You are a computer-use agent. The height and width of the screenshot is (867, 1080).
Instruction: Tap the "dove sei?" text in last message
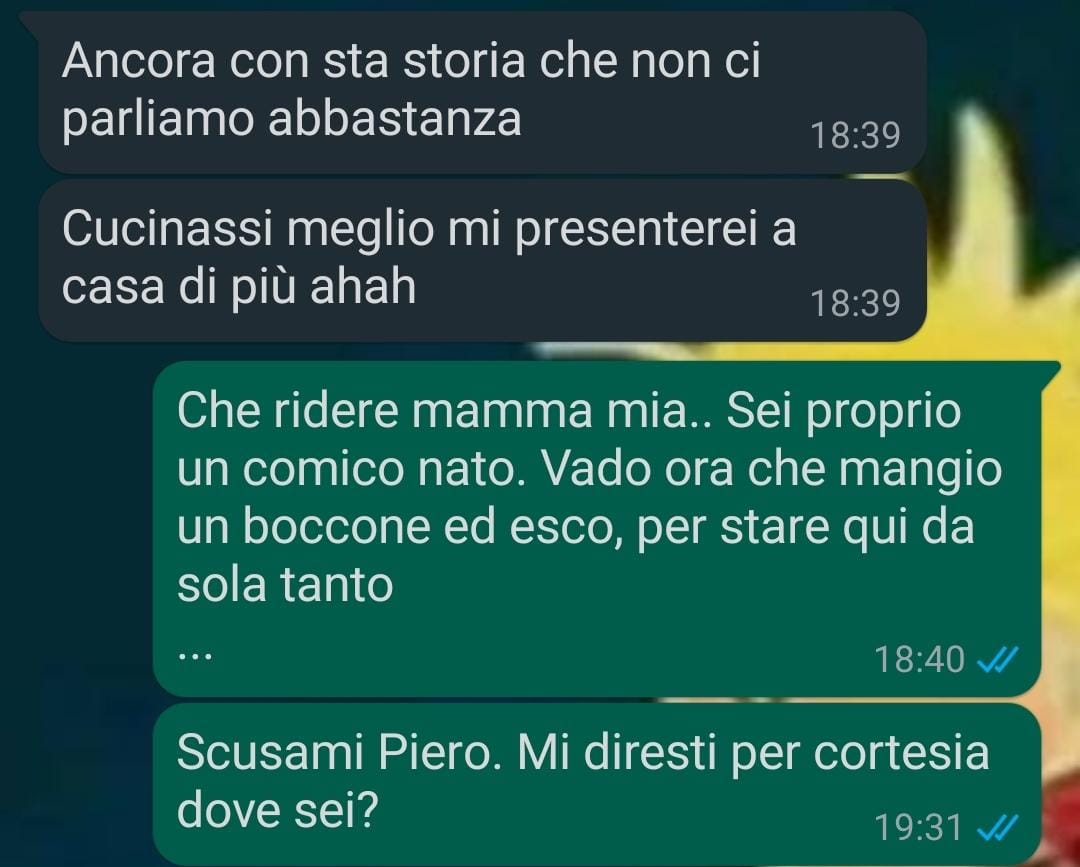pyautogui.click(x=278, y=810)
